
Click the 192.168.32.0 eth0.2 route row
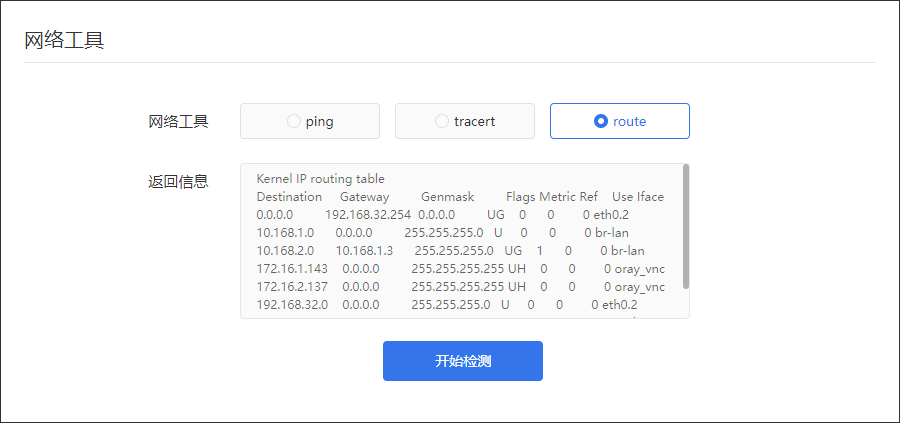point(447,305)
